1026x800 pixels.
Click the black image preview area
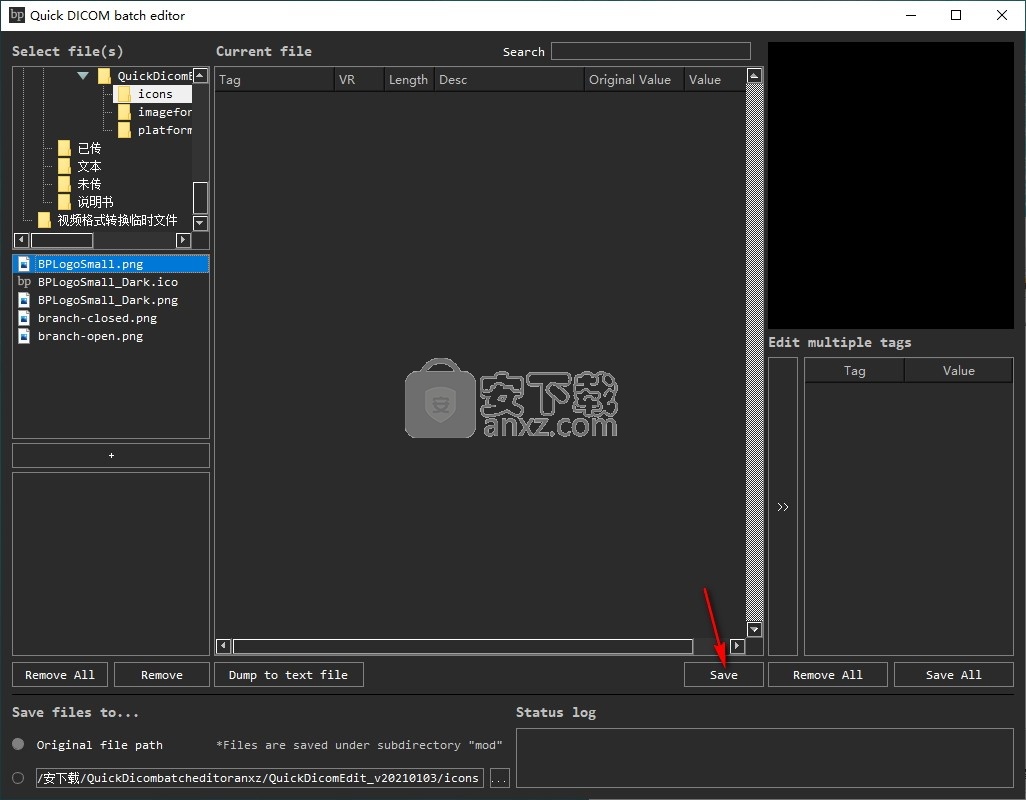891,186
